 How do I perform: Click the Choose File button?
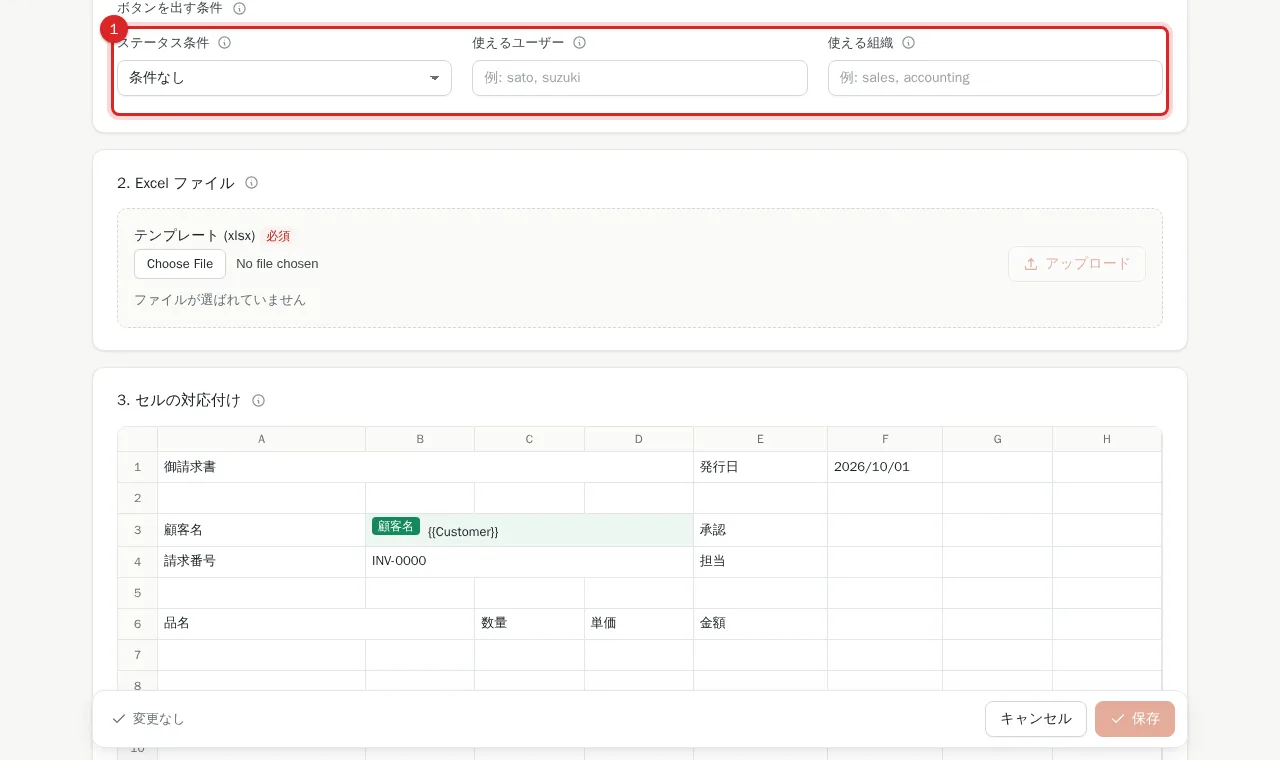(x=180, y=264)
